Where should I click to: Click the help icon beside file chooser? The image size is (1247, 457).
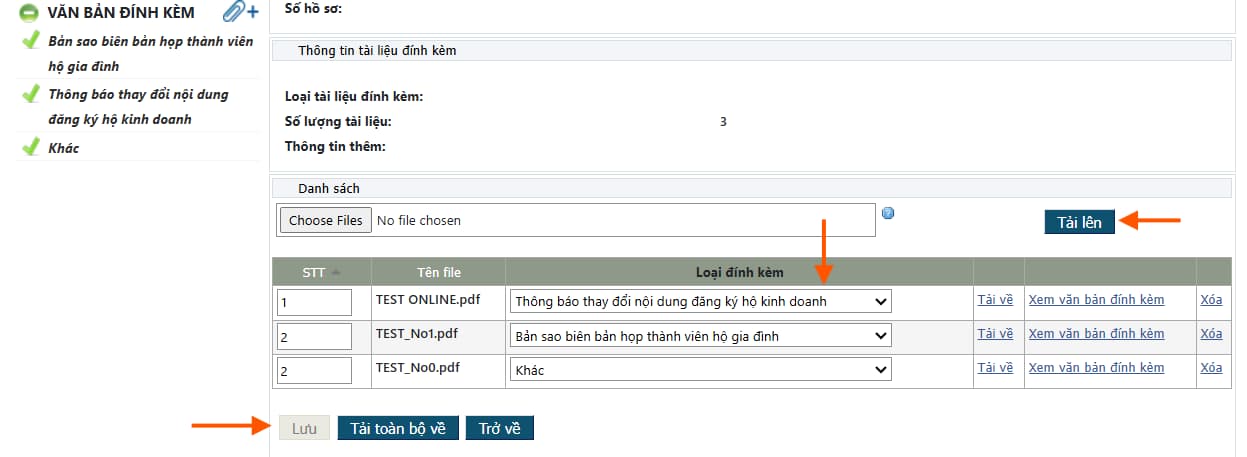888,212
